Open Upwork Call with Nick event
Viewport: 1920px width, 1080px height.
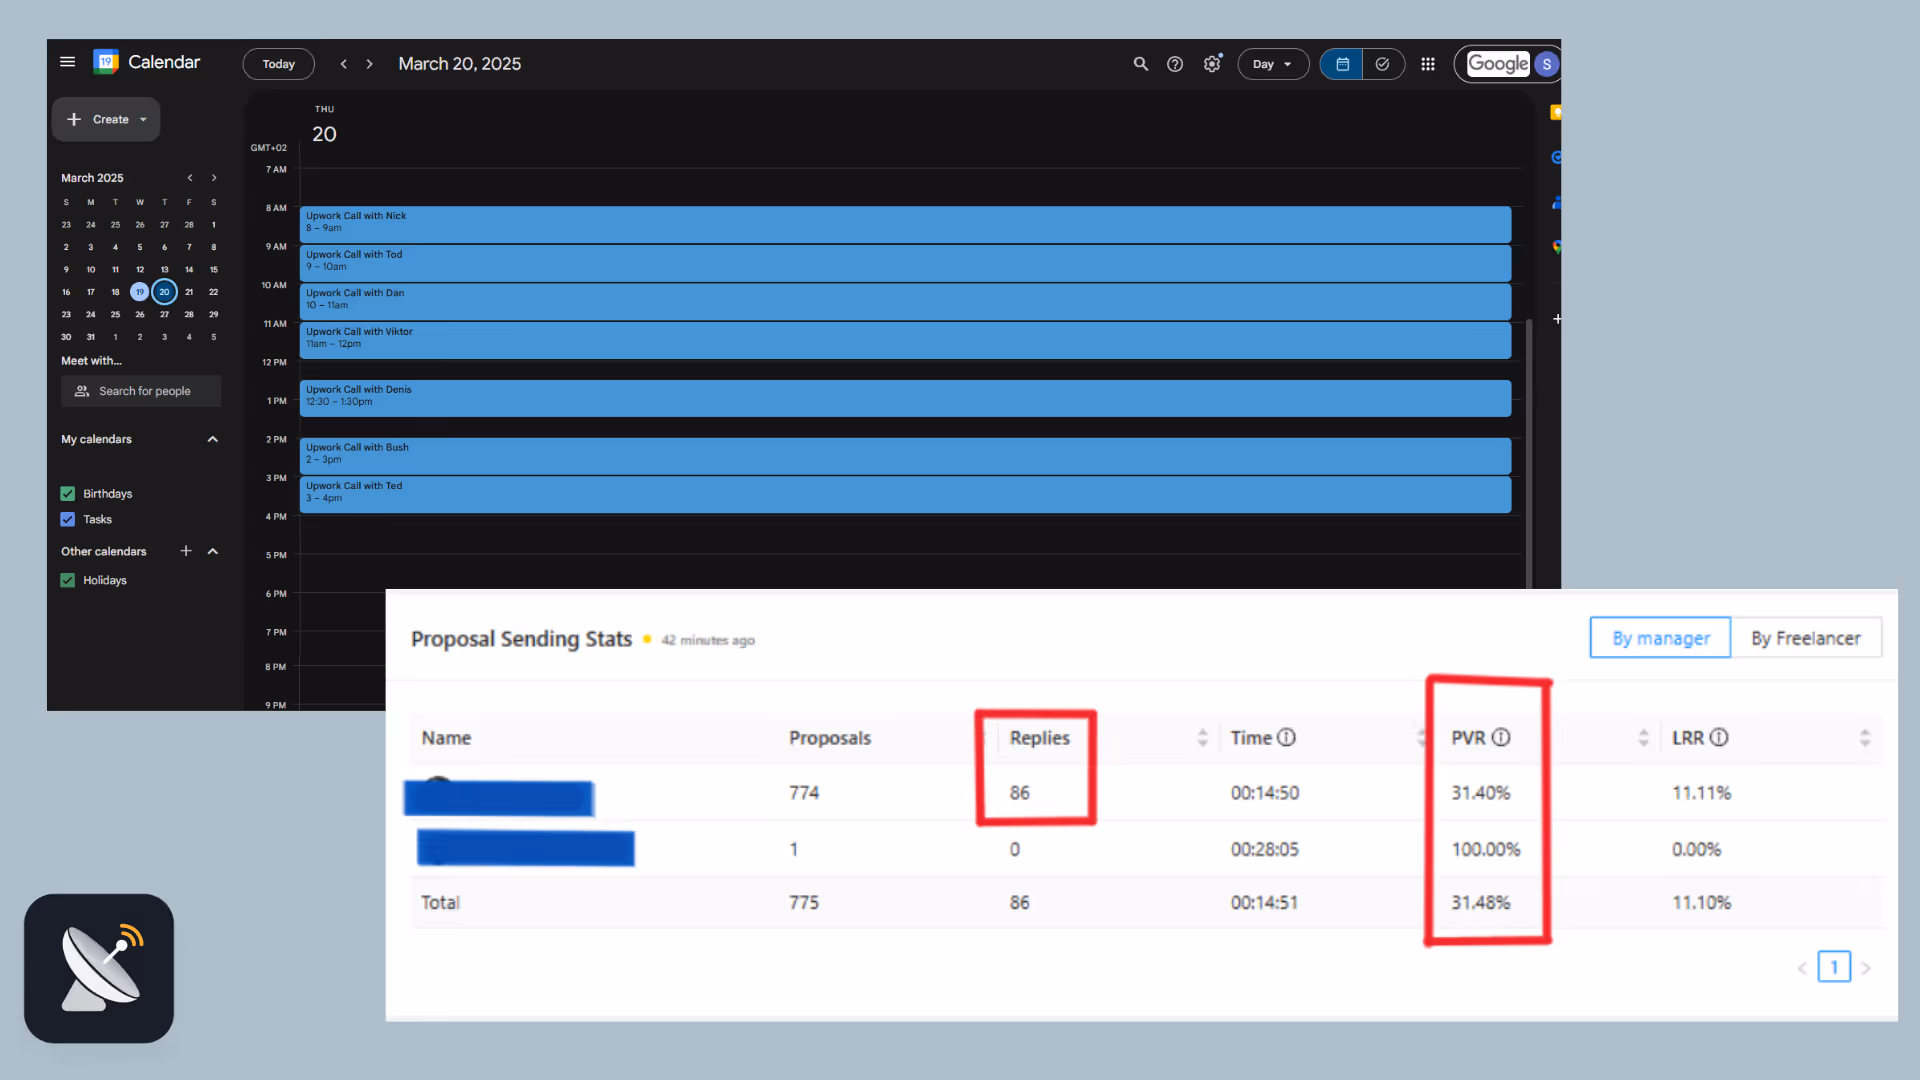(x=905, y=225)
